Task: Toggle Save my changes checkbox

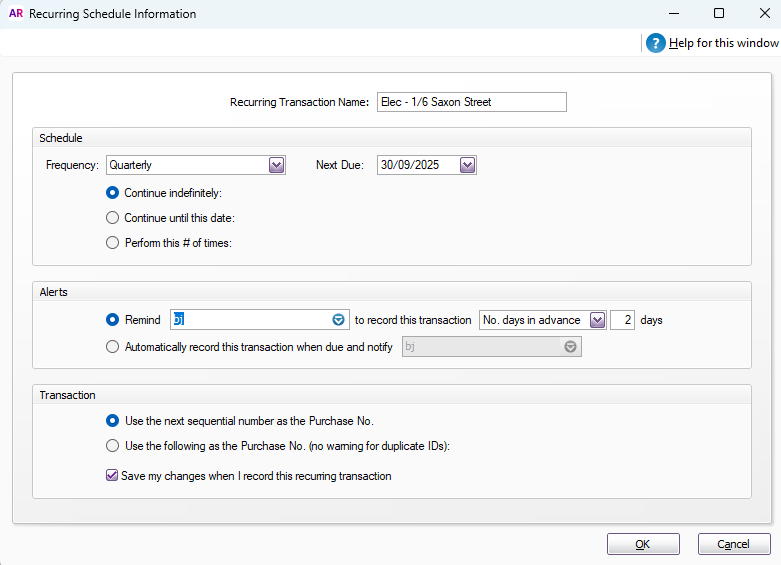Action: click(x=113, y=476)
